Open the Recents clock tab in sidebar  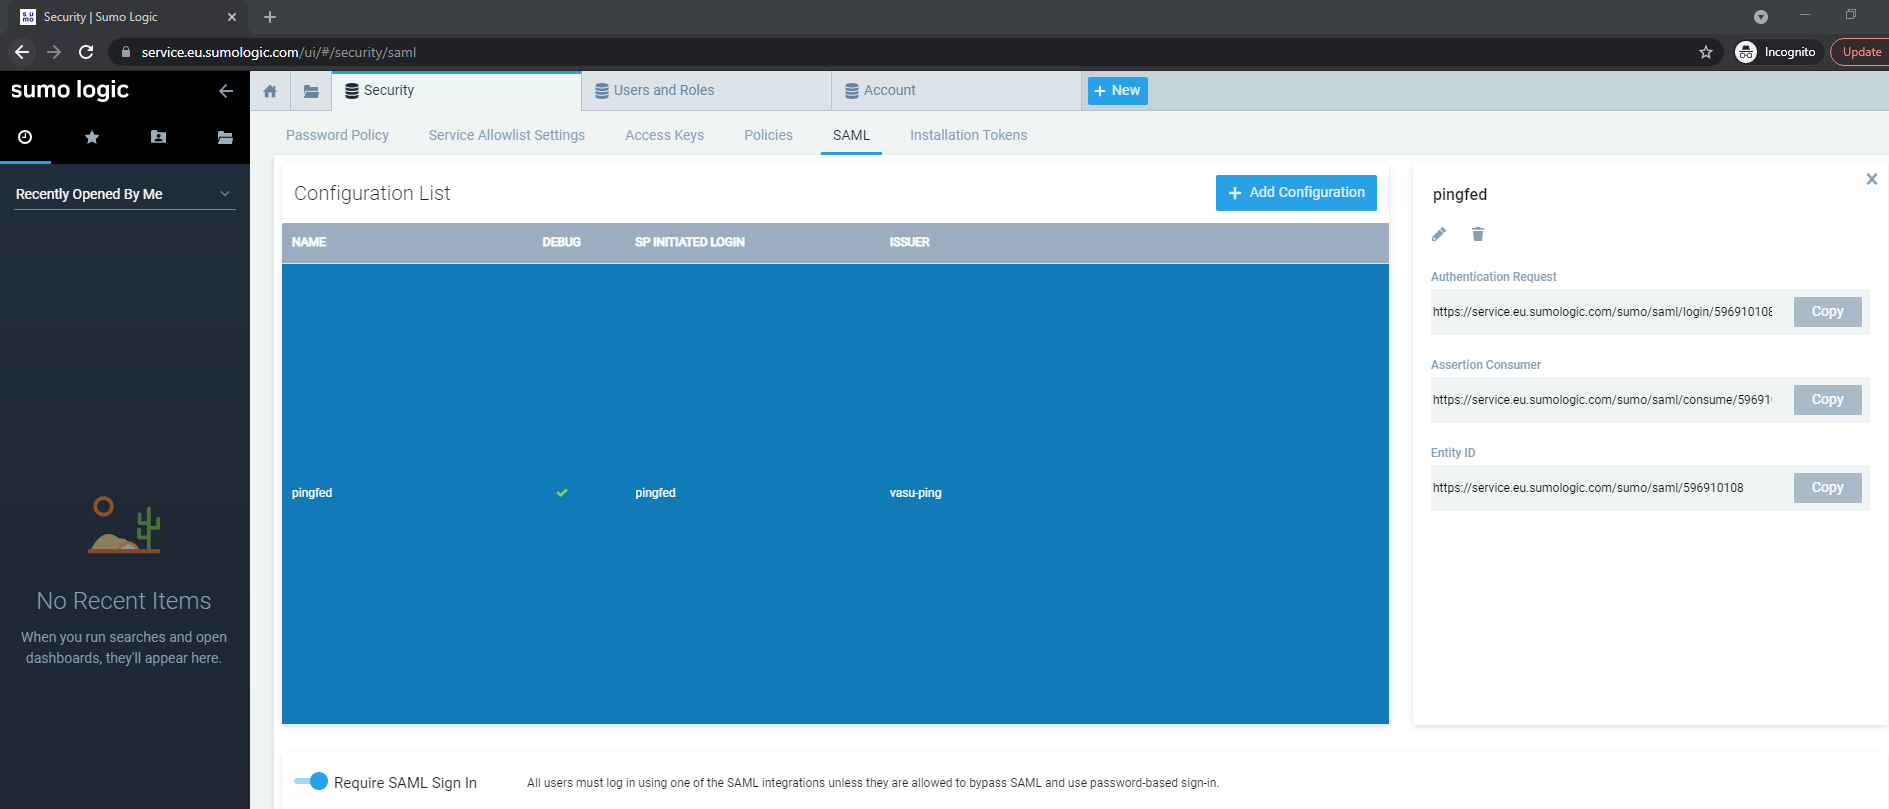pos(25,137)
